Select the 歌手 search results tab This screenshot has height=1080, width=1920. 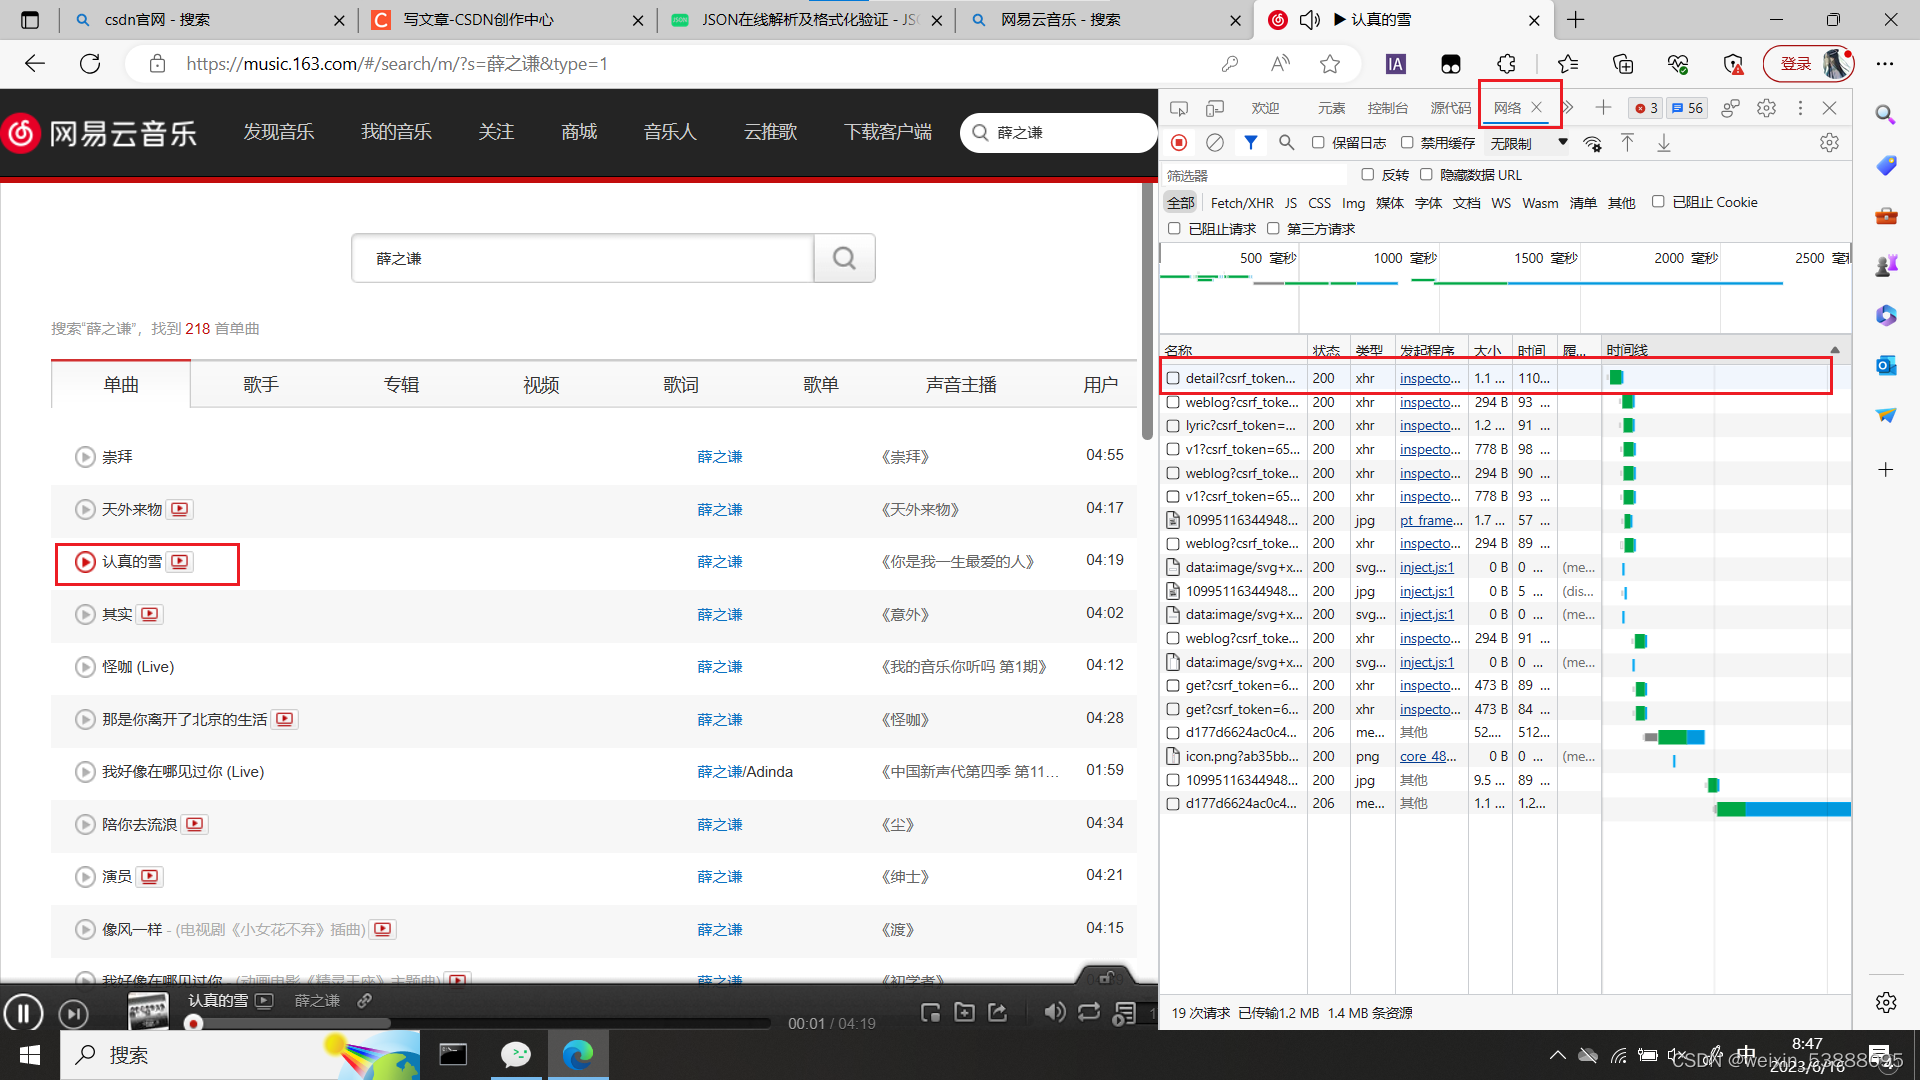tap(260, 385)
